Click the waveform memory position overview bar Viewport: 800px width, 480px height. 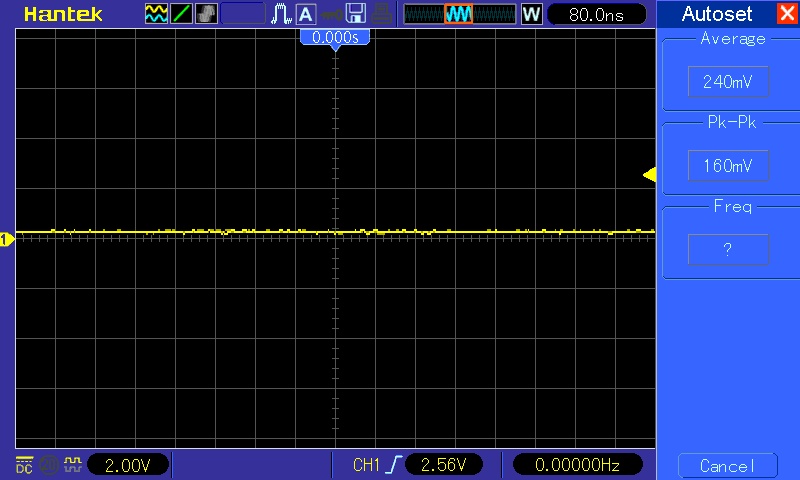click(459, 14)
